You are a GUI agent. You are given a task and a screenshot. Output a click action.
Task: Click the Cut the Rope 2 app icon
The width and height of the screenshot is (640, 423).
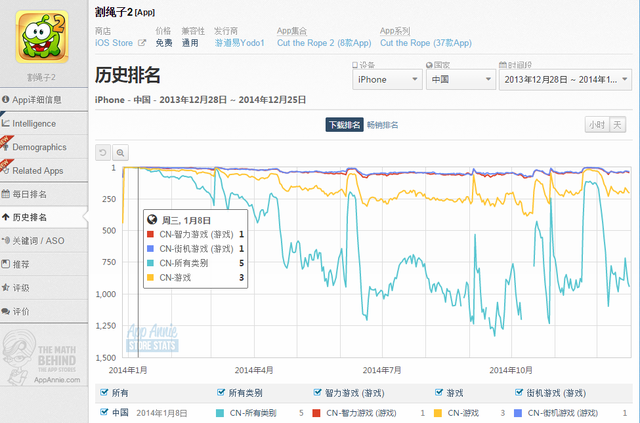(x=42, y=37)
